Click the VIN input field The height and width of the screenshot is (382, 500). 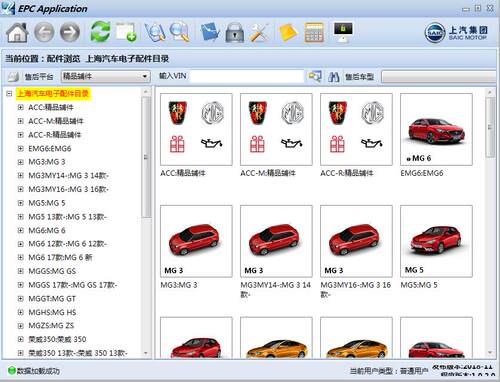click(247, 77)
